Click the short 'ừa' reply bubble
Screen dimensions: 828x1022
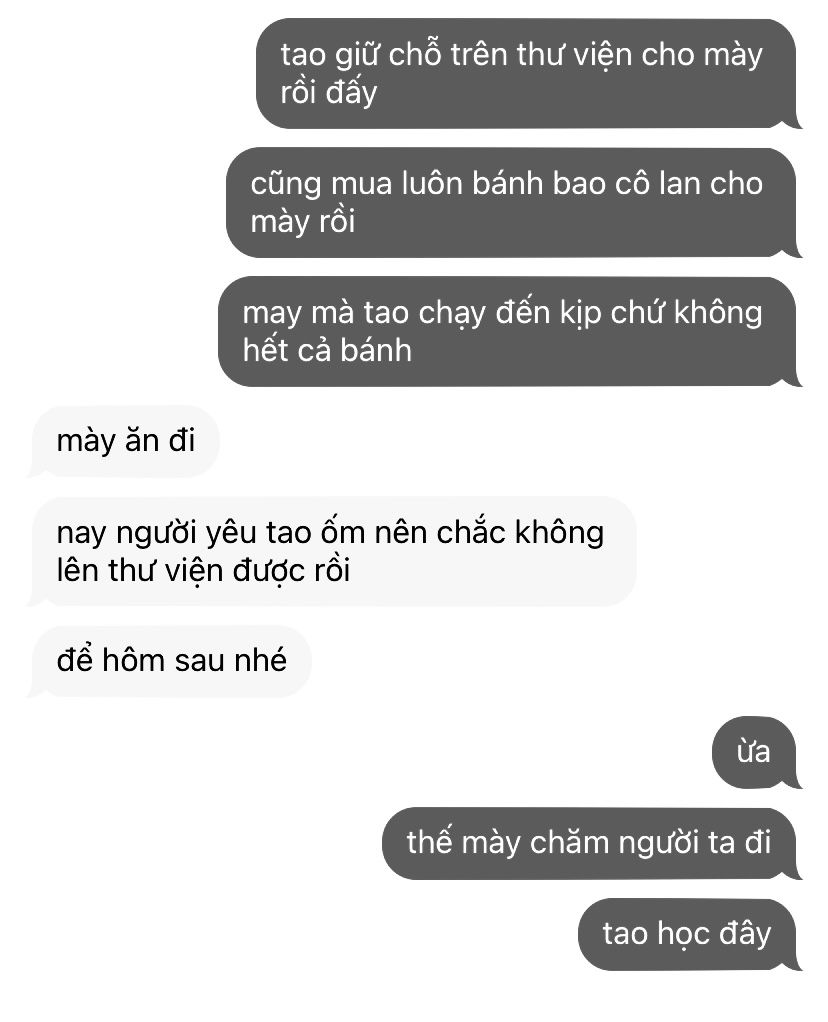pyautogui.click(x=754, y=753)
